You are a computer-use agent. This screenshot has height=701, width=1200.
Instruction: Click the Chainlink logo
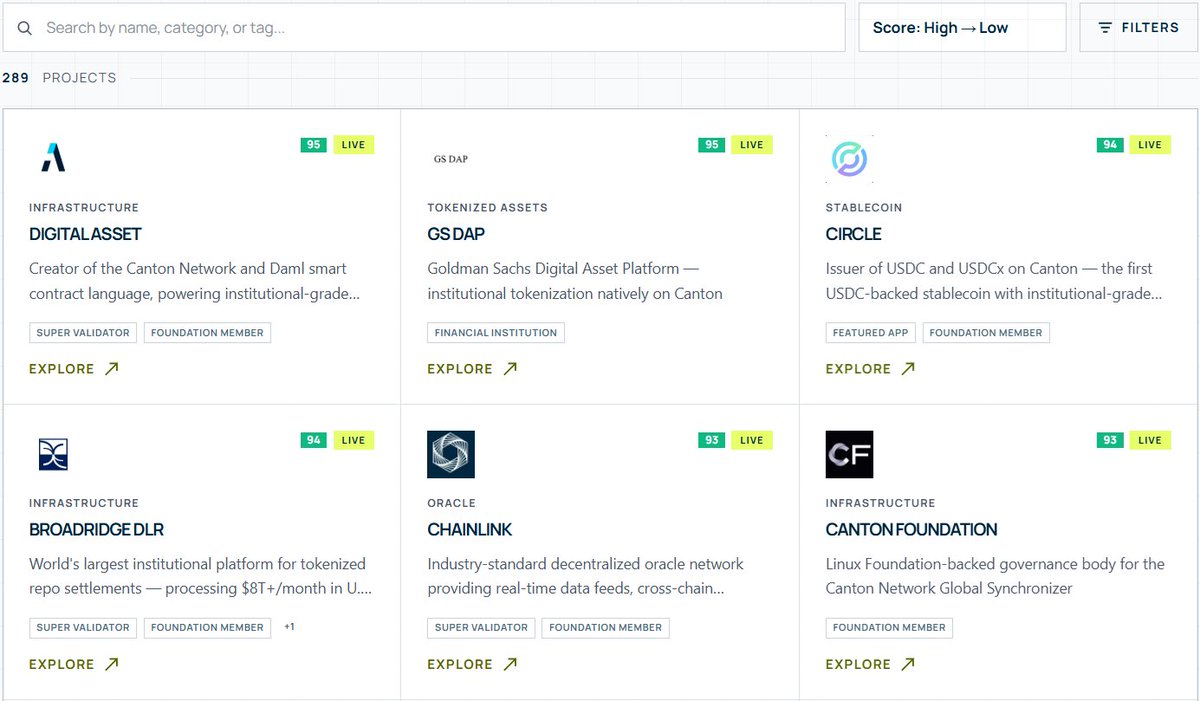(451, 454)
